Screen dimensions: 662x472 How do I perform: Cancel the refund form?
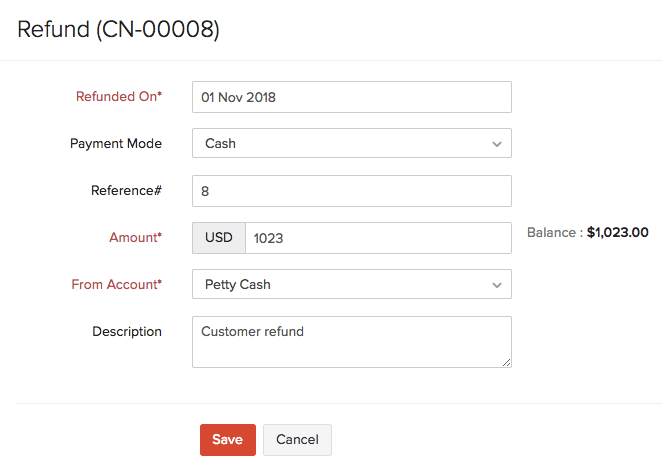(297, 440)
